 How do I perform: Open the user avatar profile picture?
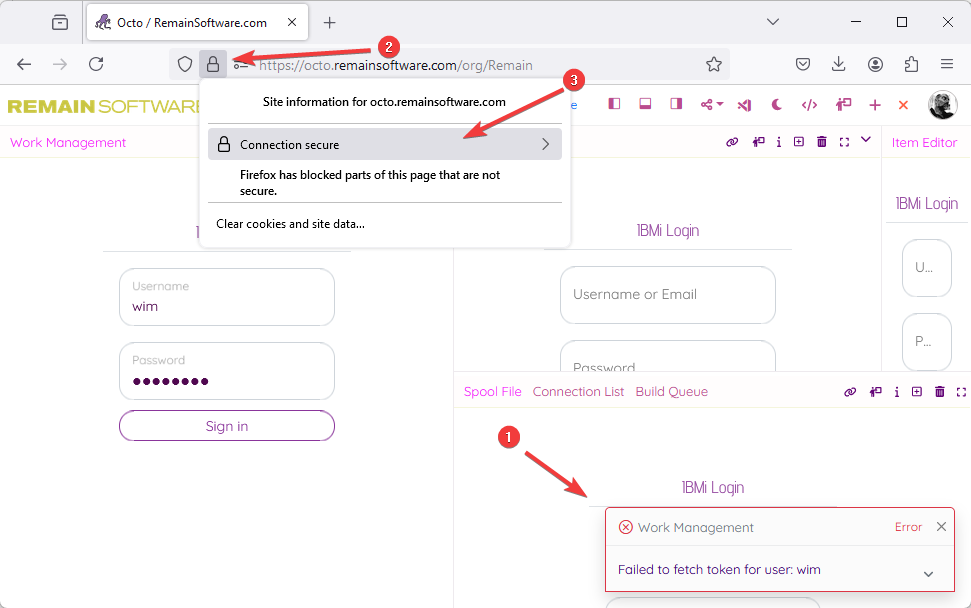(943, 105)
